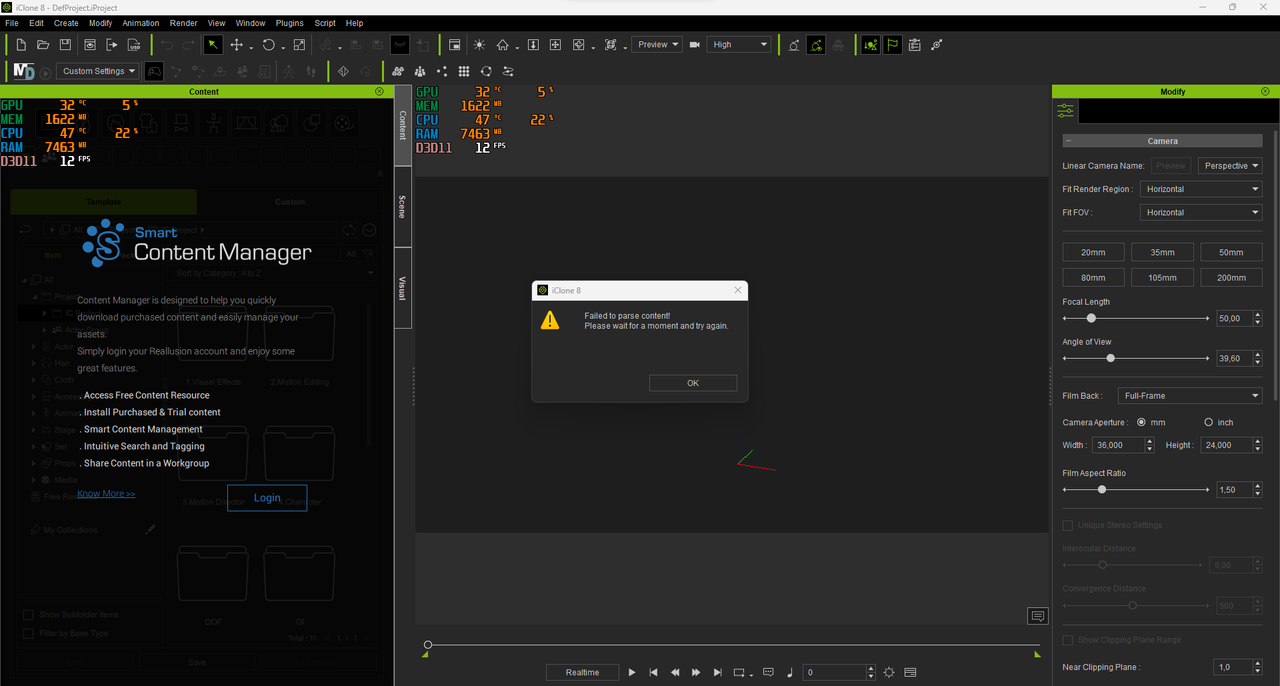
Task: Jump to the last frame
Action: pos(717,673)
